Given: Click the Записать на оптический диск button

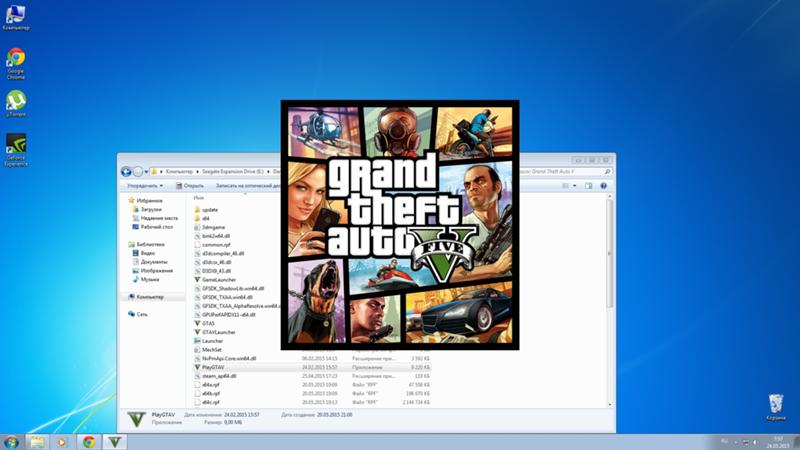Looking at the screenshot, I should click(248, 186).
